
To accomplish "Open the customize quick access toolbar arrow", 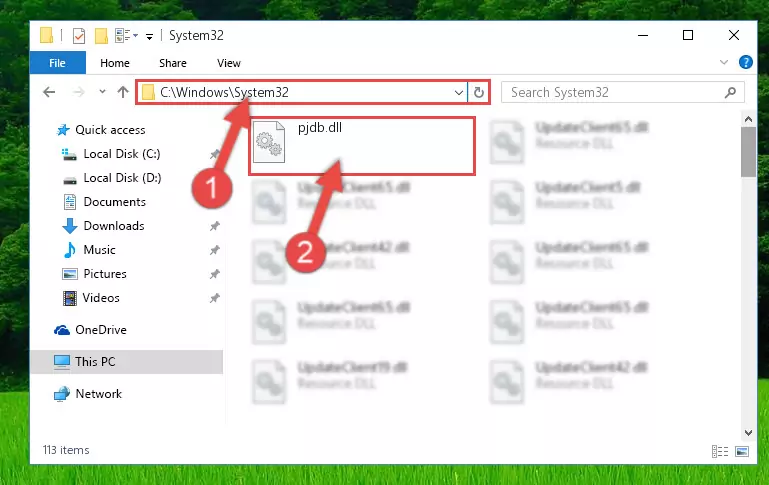I will (x=150, y=36).
